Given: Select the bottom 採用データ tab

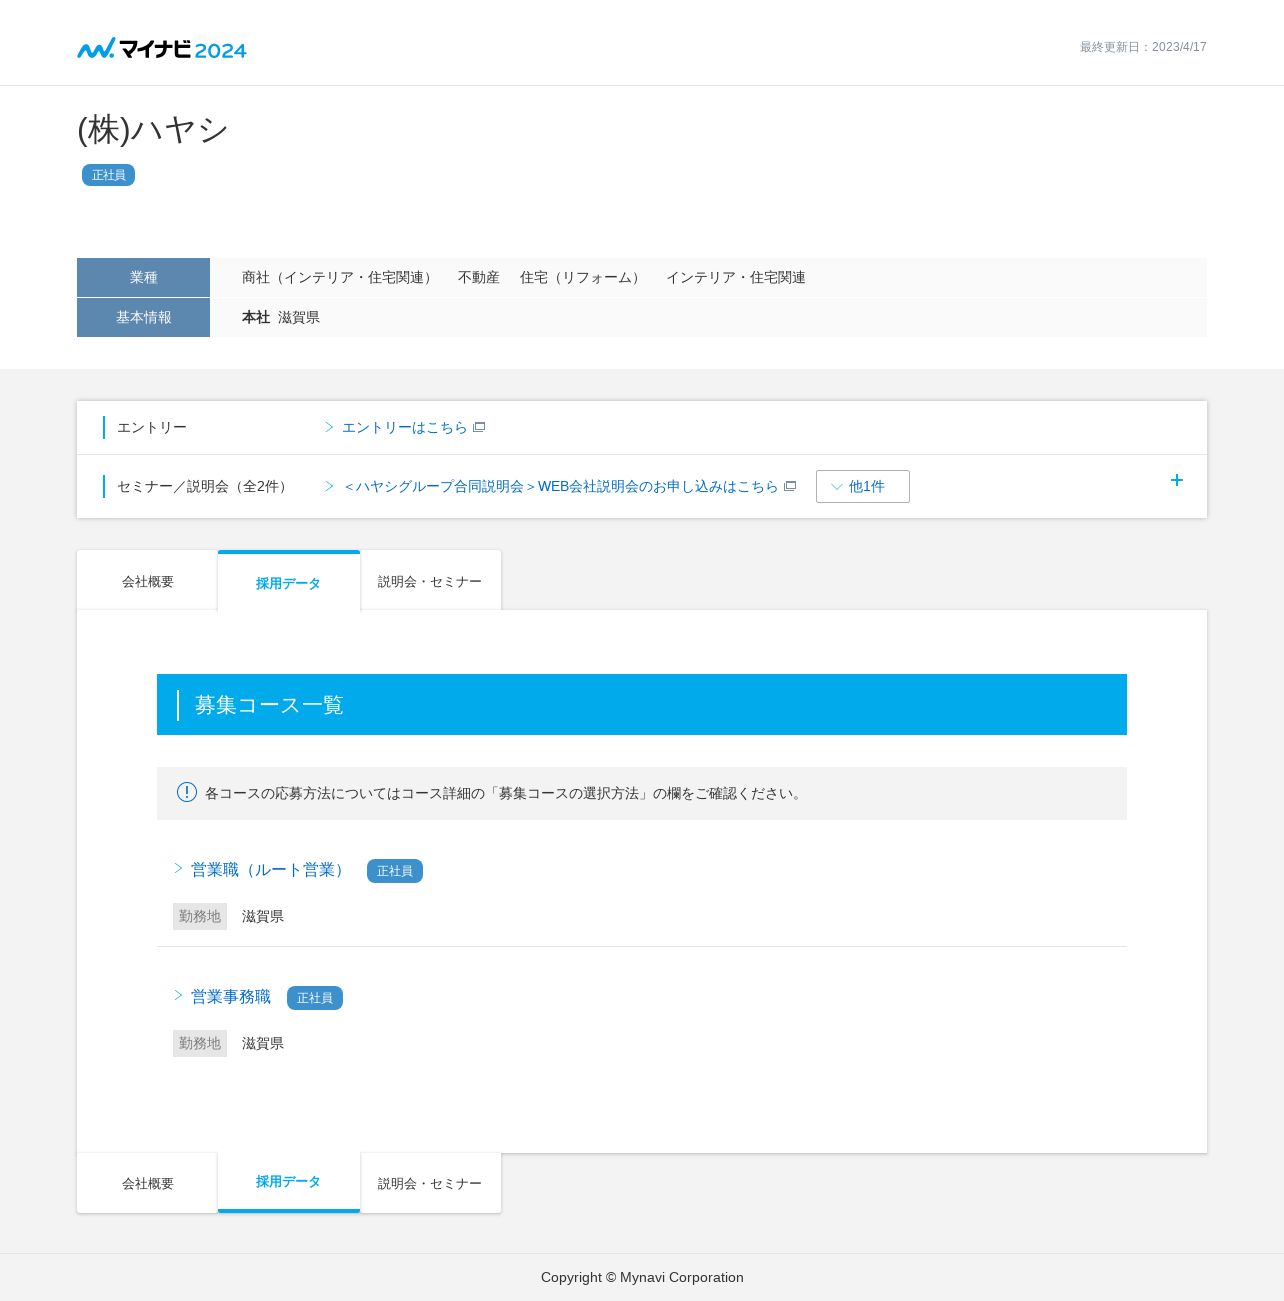Looking at the screenshot, I should 289,1182.
